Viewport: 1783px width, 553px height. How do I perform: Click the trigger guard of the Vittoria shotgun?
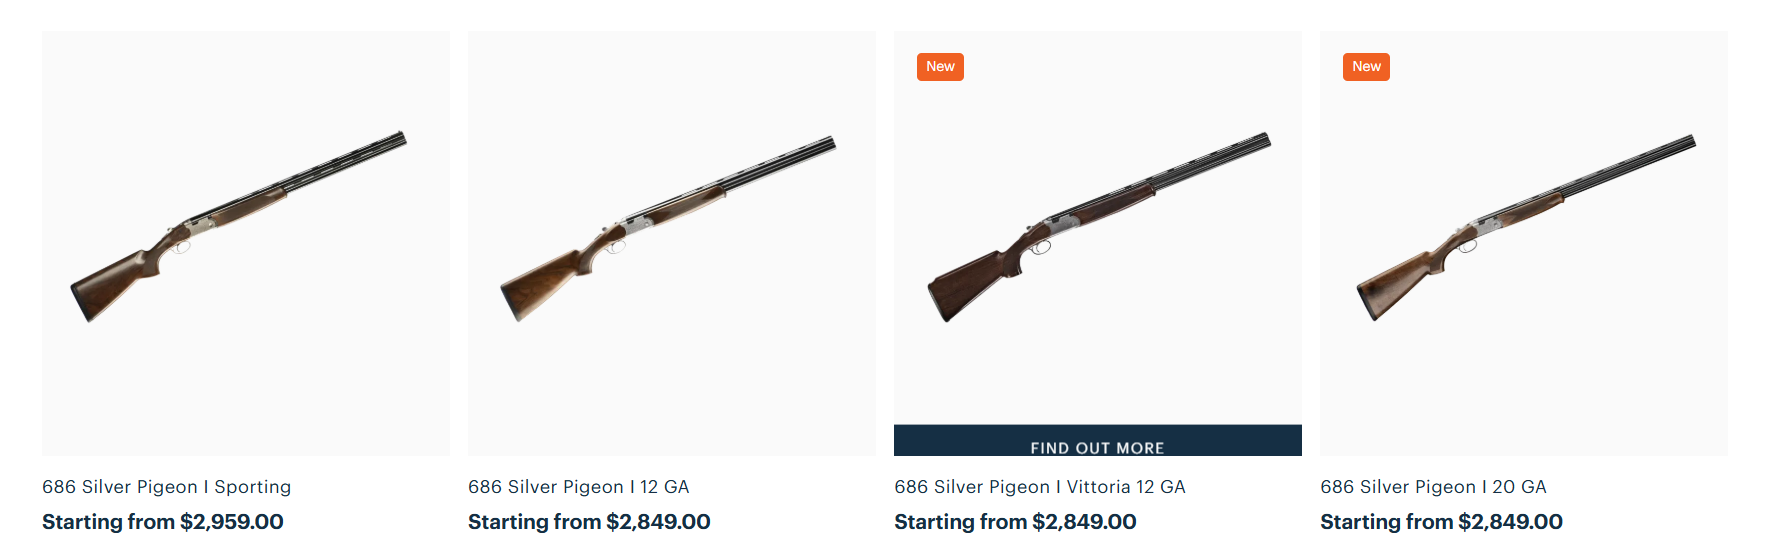[x=1041, y=246]
